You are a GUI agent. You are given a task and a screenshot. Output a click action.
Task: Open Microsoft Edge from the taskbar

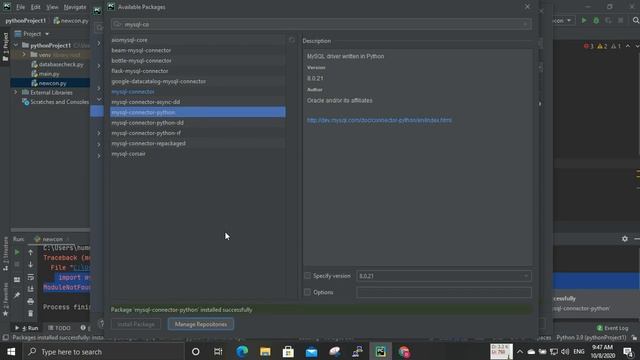242,352
